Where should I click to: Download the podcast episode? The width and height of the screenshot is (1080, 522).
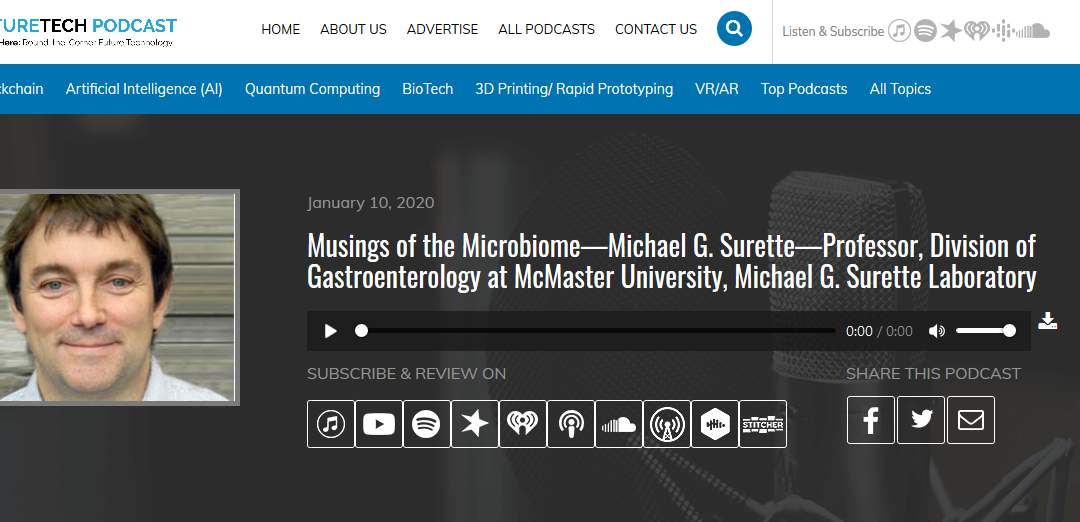[1048, 320]
